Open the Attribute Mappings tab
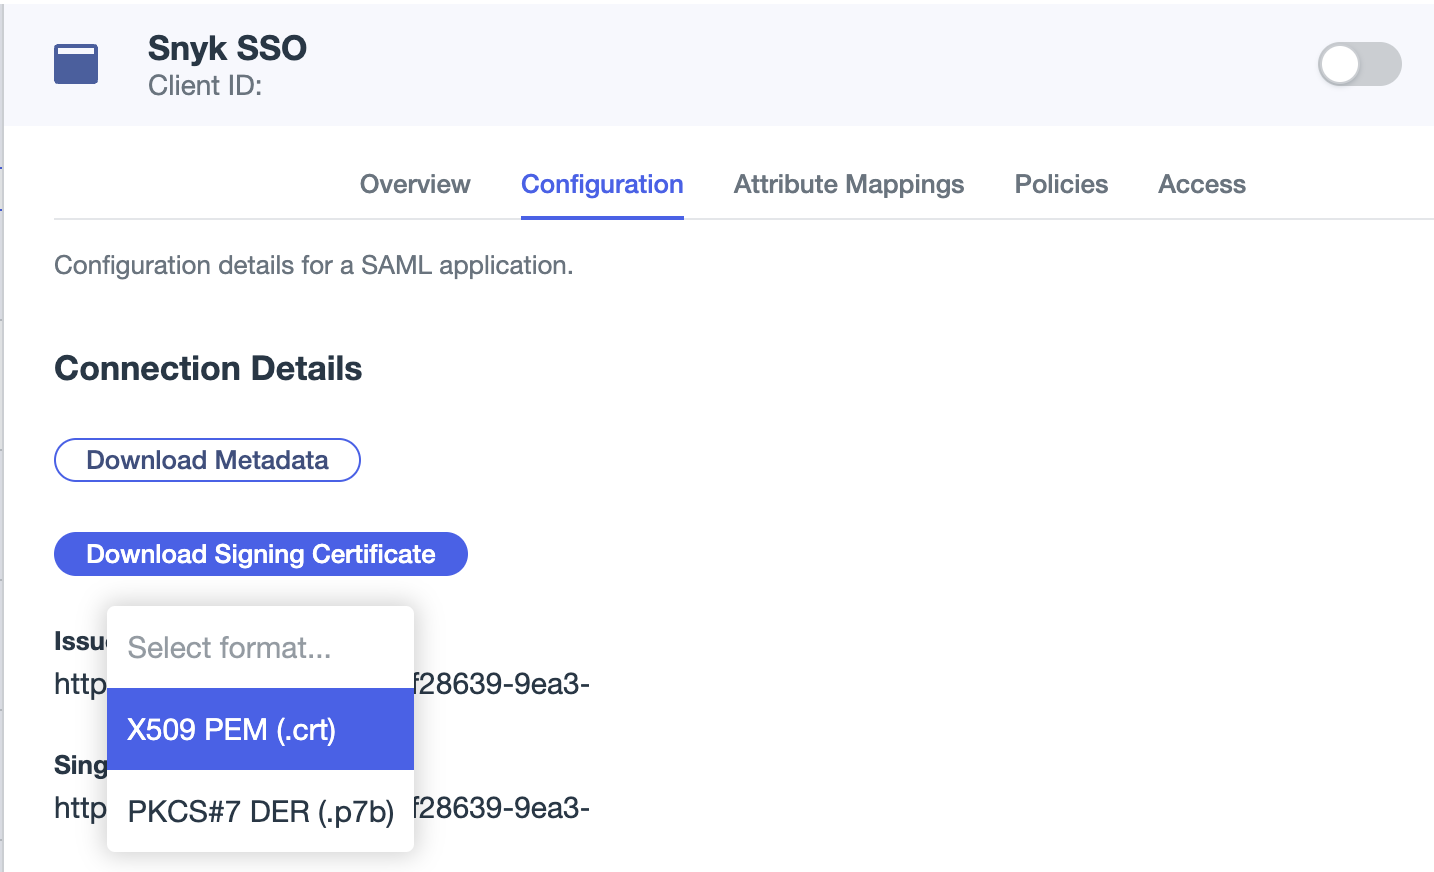This screenshot has height=872, width=1434. [848, 184]
